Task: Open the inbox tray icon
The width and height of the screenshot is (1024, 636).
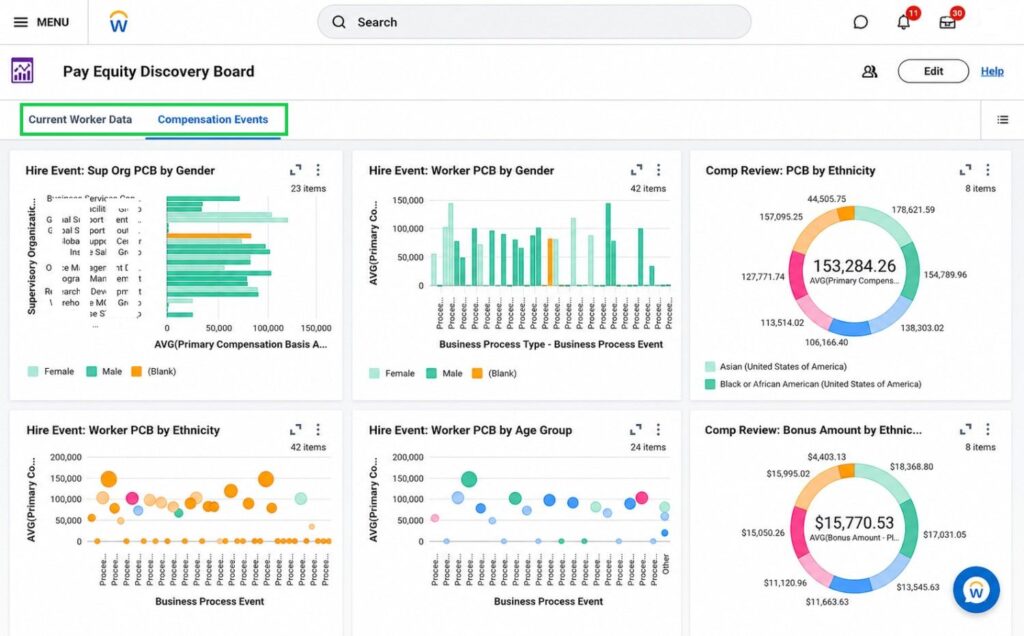Action: coord(947,22)
